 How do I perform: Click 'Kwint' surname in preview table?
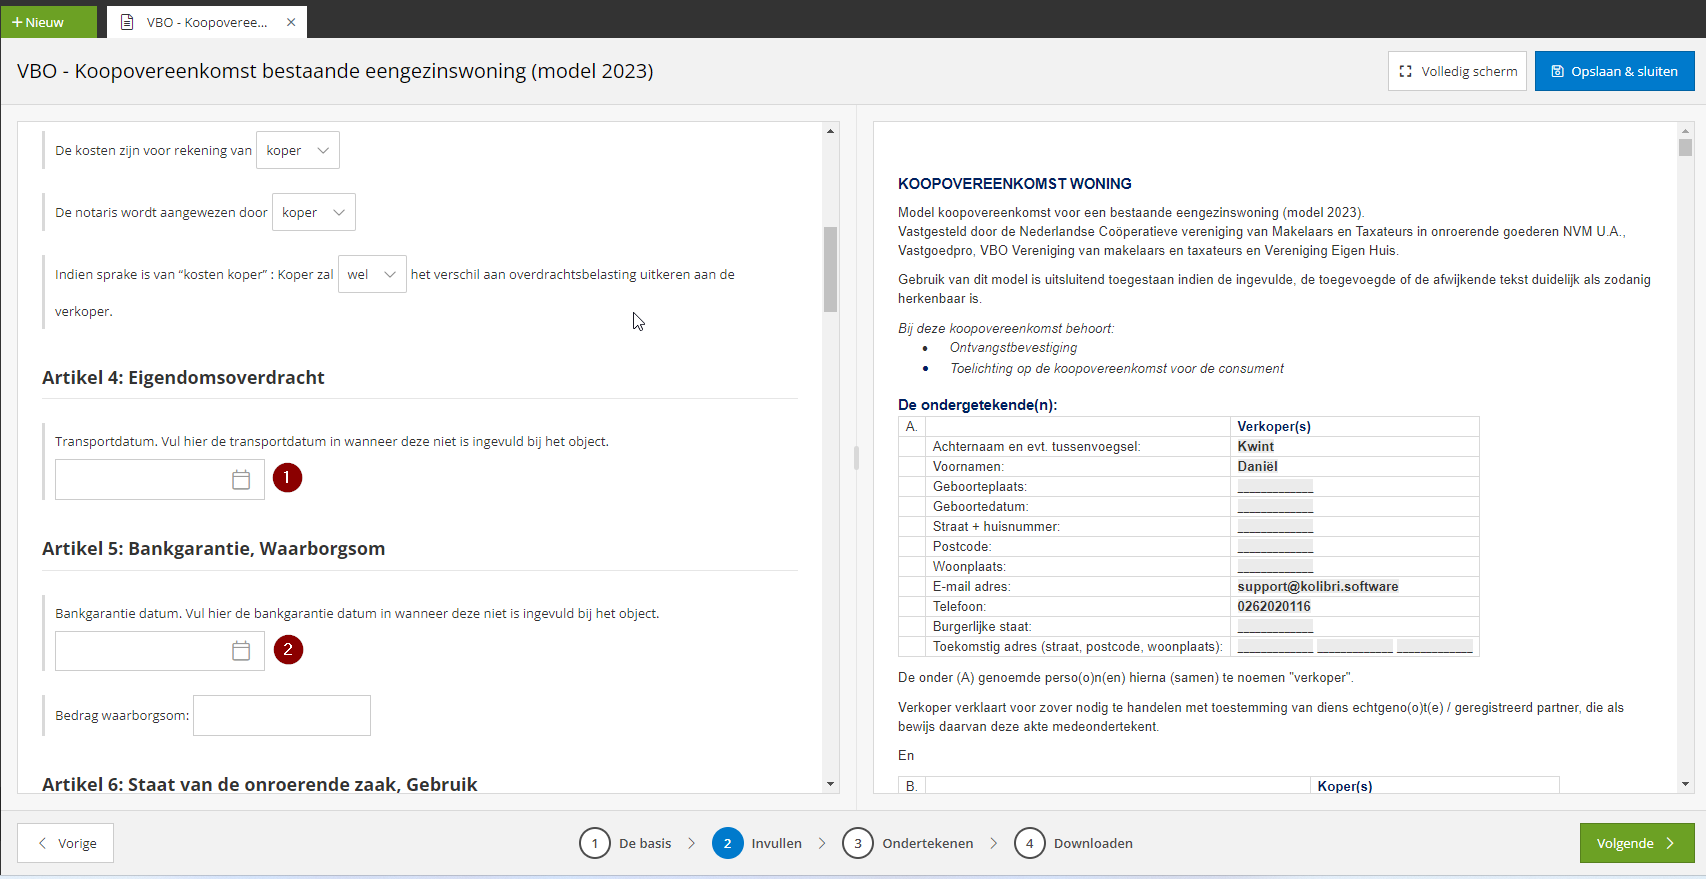coord(1256,446)
